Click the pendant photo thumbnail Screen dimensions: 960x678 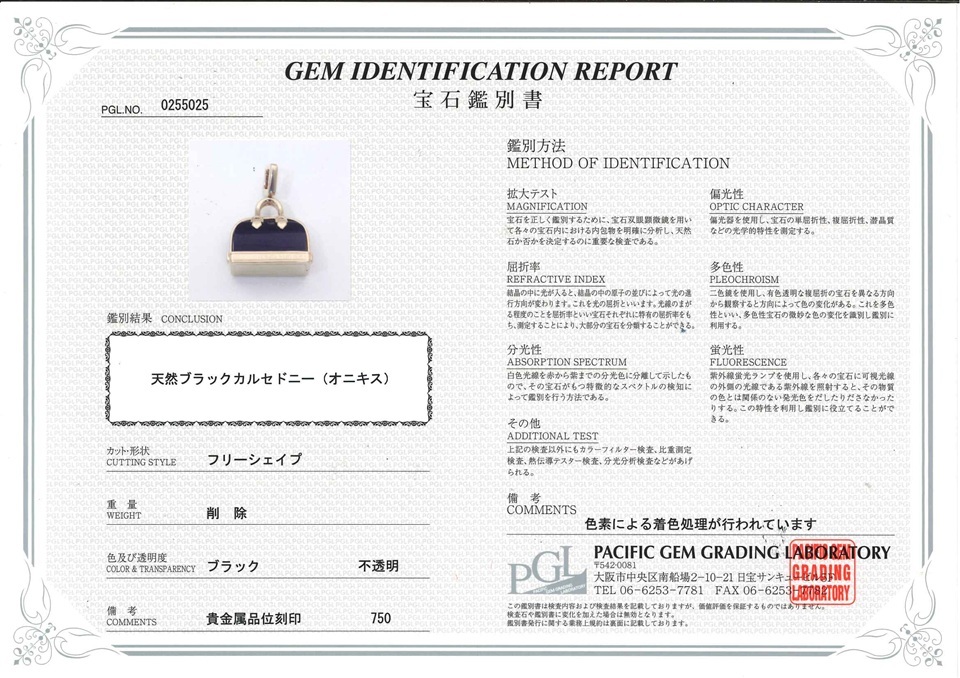click(270, 220)
